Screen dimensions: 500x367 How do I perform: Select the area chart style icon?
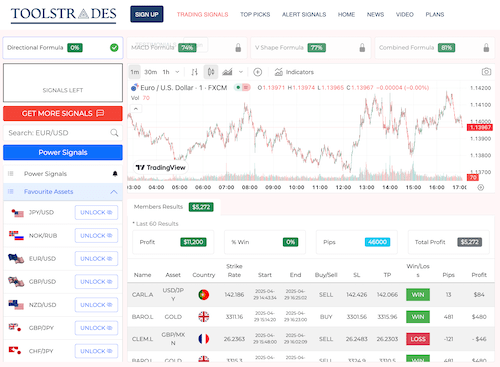pos(227,72)
